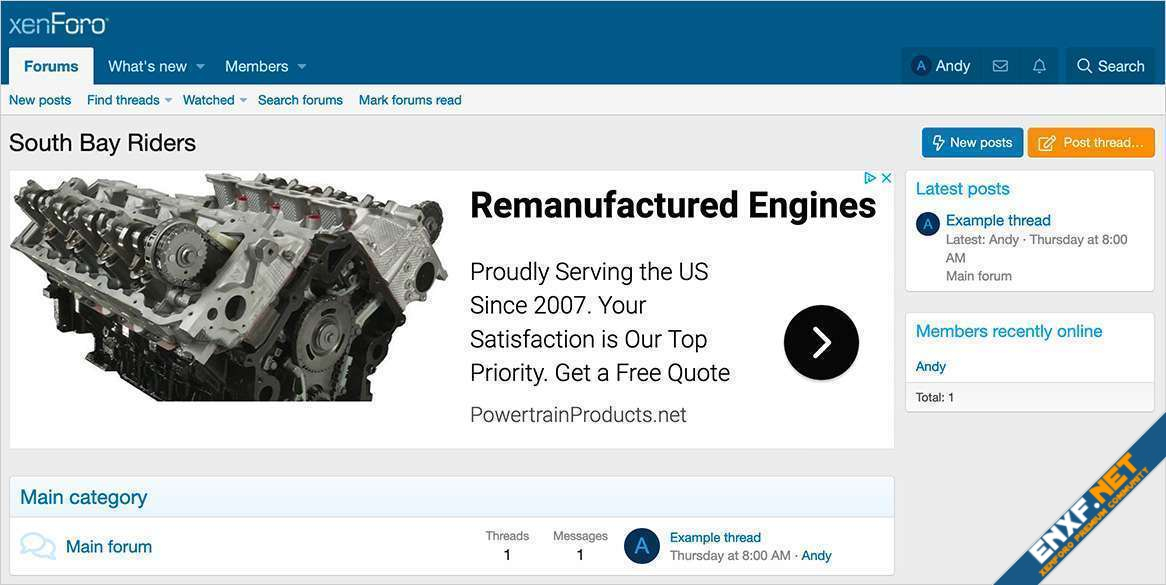Expand the What's new dropdown arrow

click(x=200, y=67)
